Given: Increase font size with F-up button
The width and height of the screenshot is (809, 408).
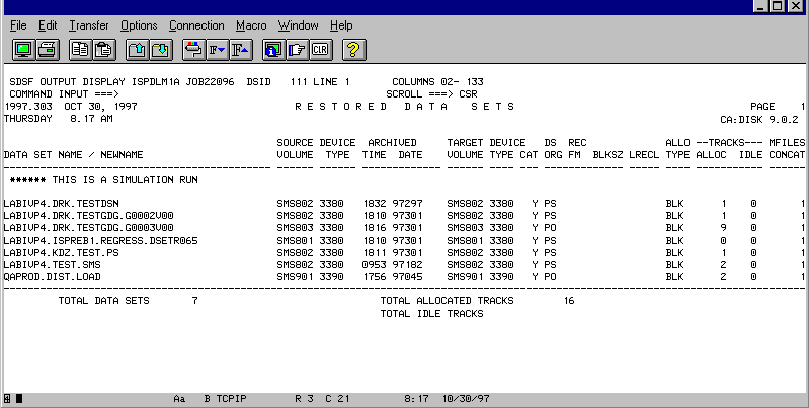Looking at the screenshot, I should pyautogui.click(x=239, y=48).
